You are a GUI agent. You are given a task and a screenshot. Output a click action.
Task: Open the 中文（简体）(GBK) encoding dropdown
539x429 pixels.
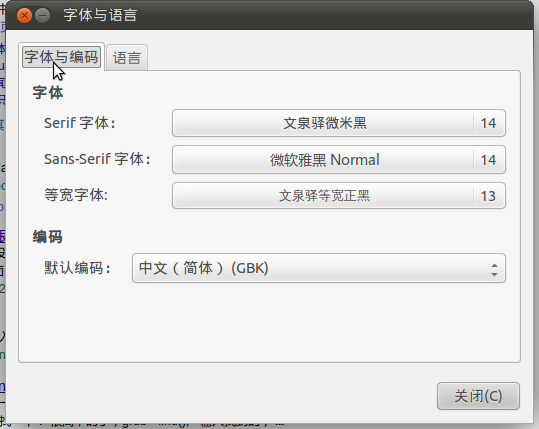click(319, 268)
